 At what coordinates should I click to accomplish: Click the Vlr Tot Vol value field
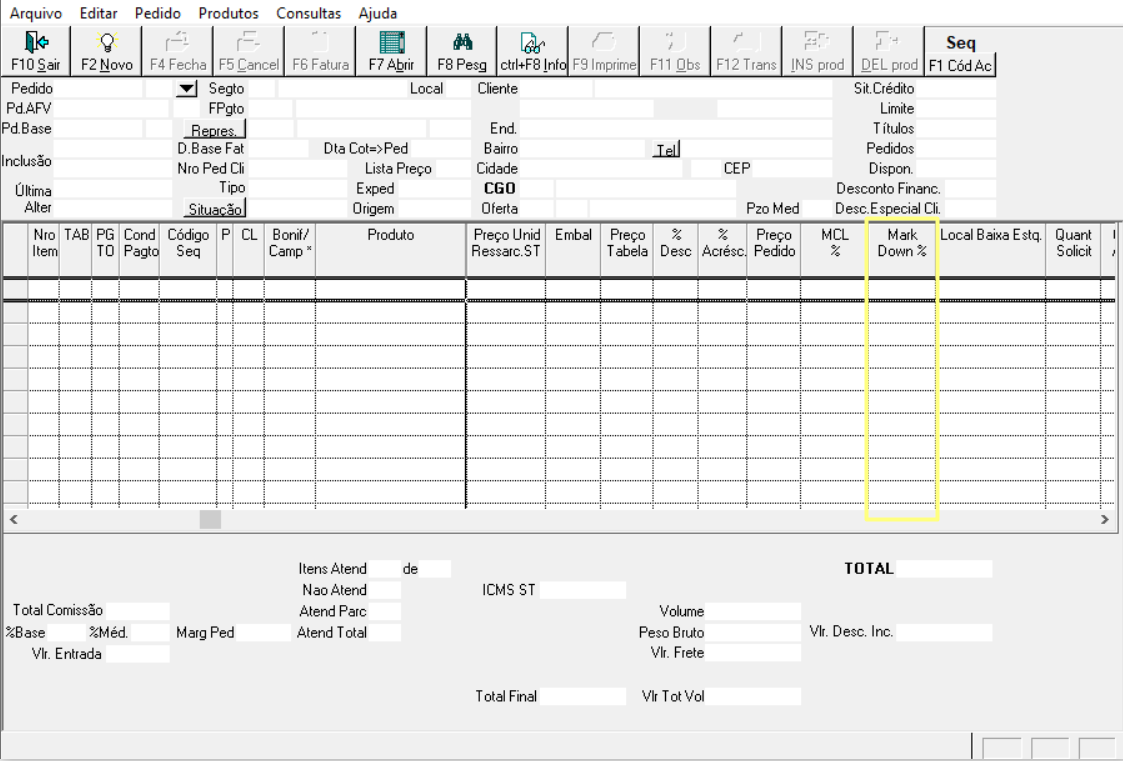point(753,697)
